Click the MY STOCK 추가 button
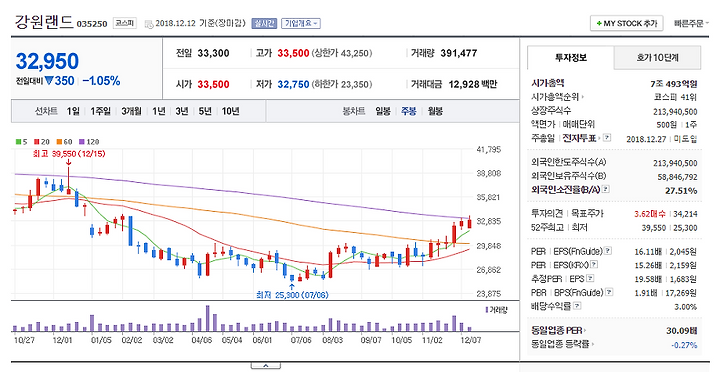This screenshot has width=720, height=372. click(x=626, y=23)
